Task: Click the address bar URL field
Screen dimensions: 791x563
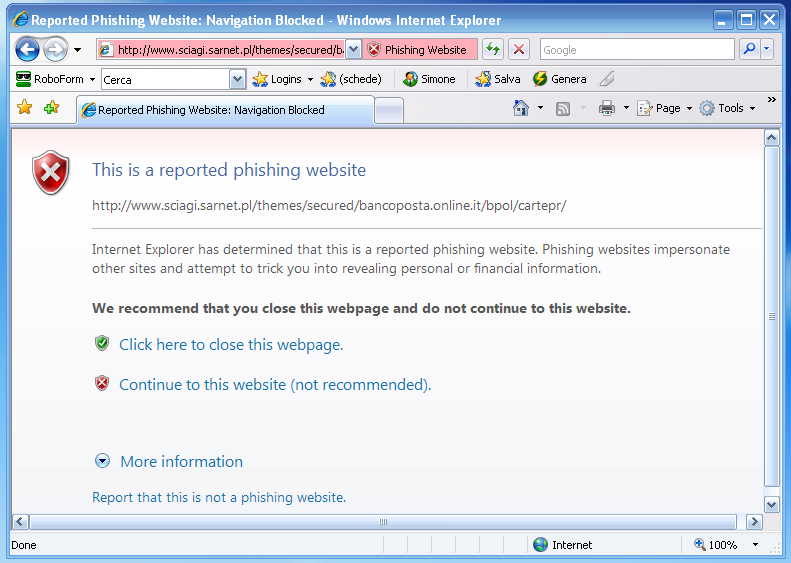Action: click(x=221, y=49)
